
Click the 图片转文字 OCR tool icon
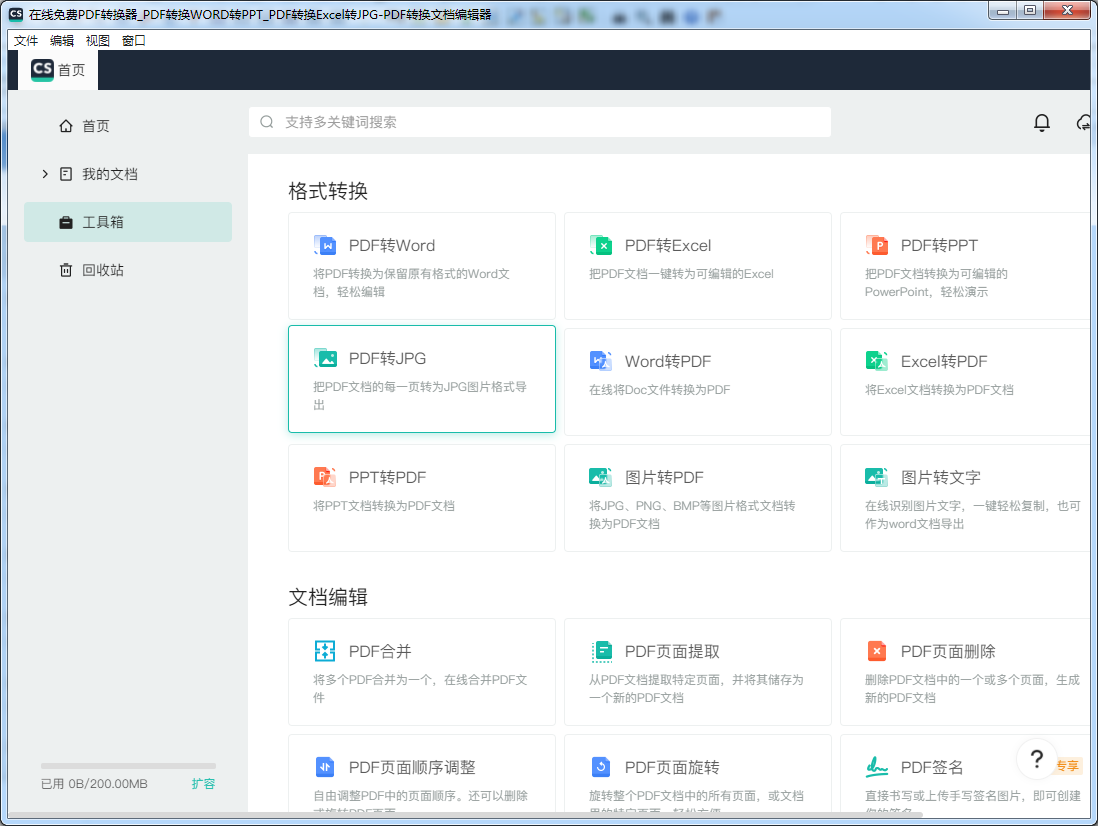coord(877,477)
